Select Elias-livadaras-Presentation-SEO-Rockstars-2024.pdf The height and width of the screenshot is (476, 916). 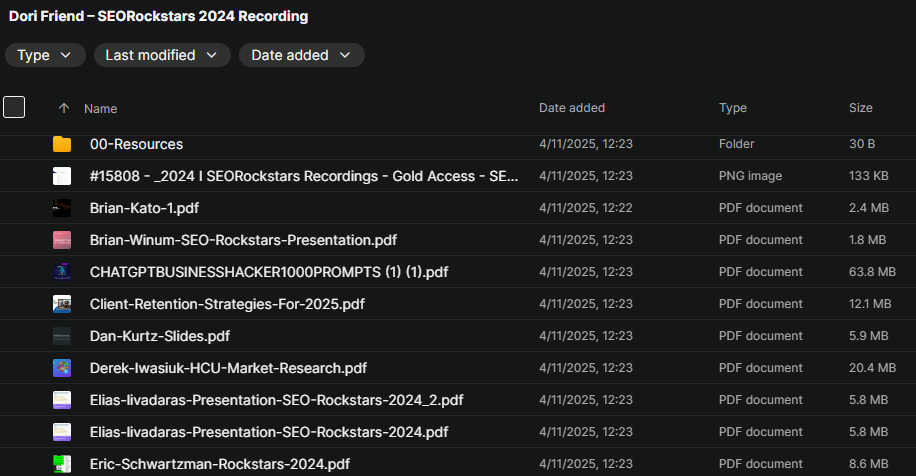tap(269, 432)
